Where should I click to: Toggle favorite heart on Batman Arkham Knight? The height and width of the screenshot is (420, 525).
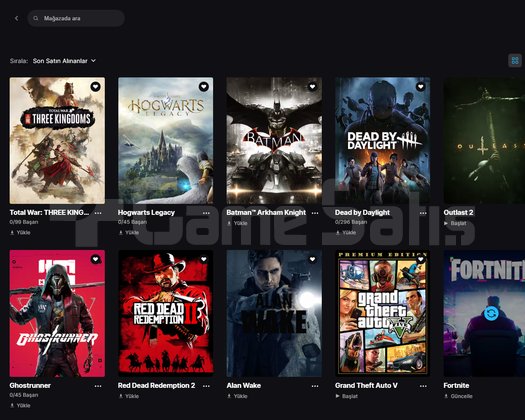point(312,87)
